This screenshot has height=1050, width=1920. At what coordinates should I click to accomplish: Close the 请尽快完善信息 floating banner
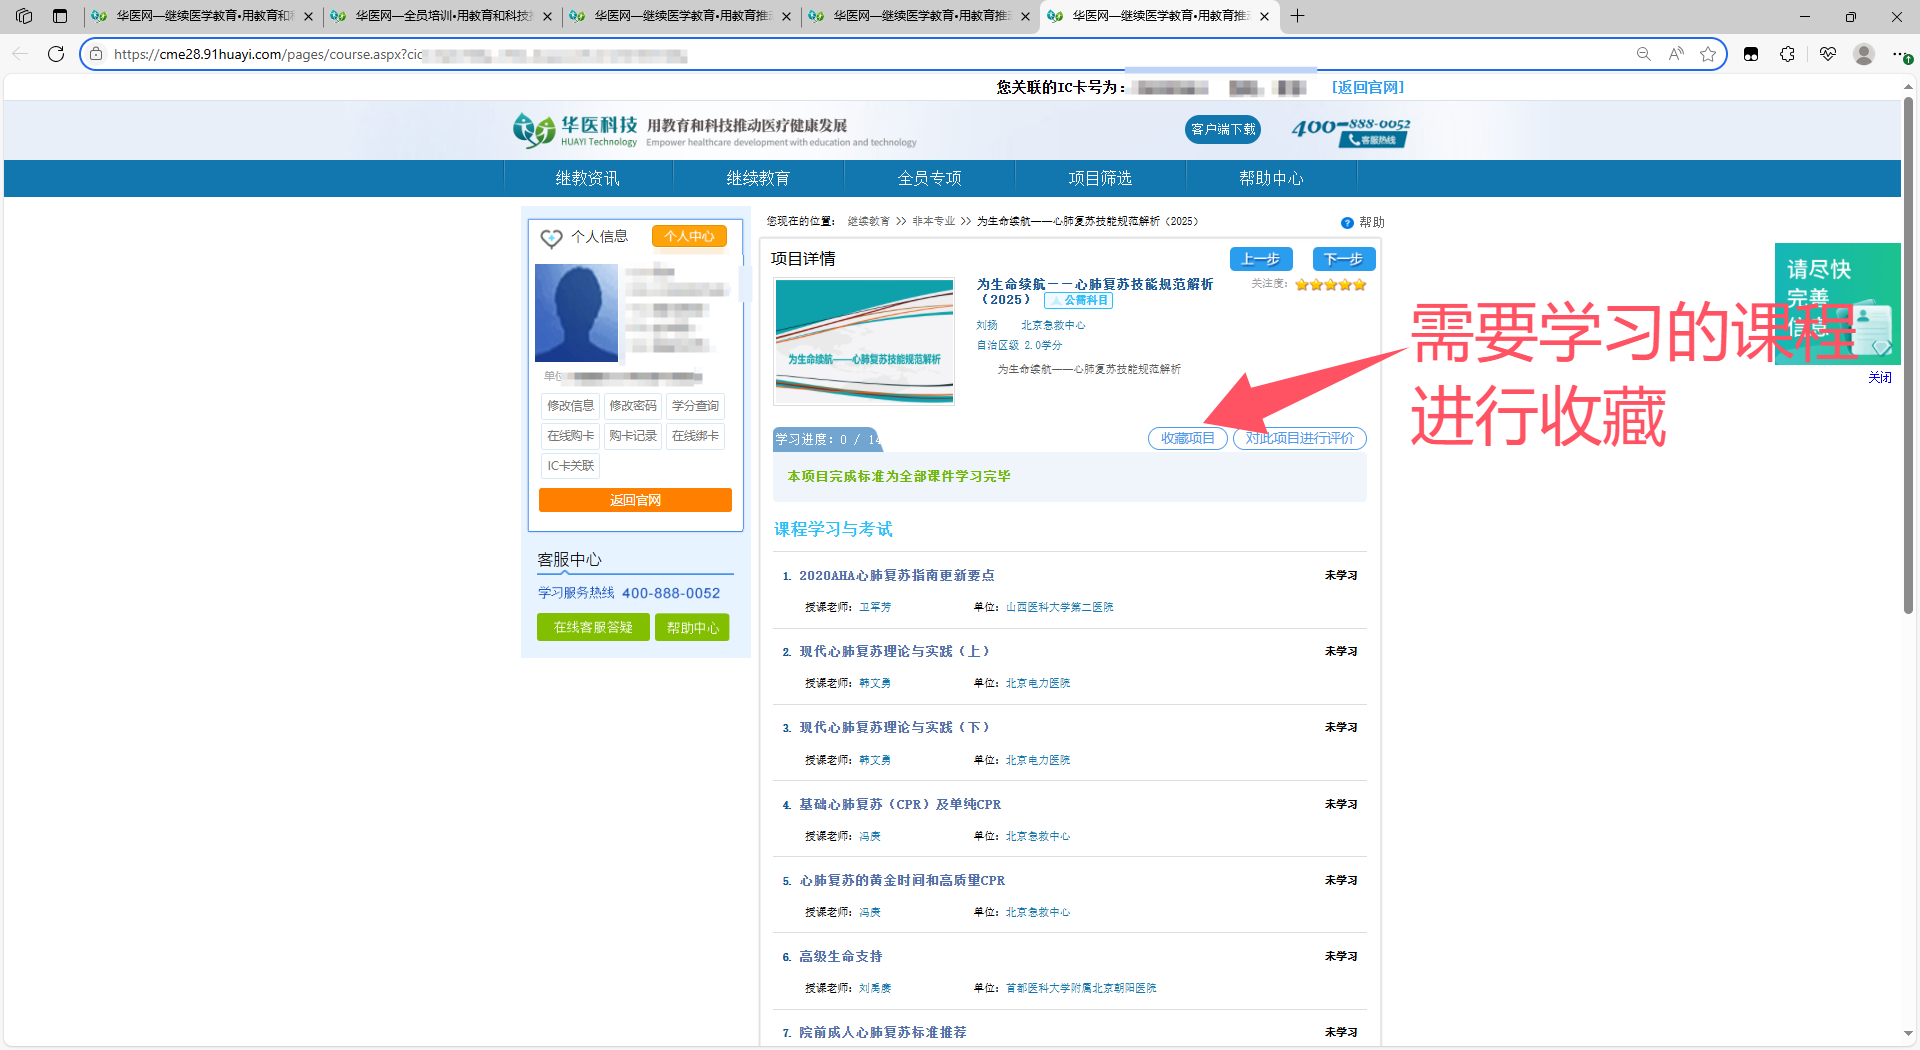point(1880,377)
